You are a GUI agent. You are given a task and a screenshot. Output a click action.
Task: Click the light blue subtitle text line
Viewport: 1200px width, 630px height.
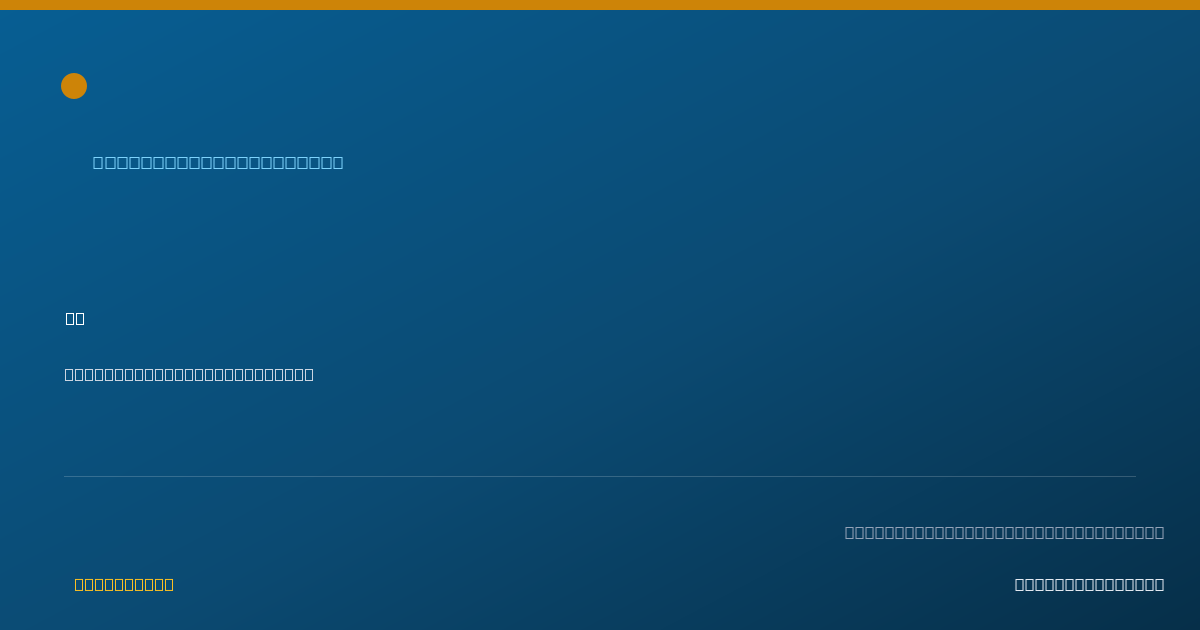coord(218,162)
